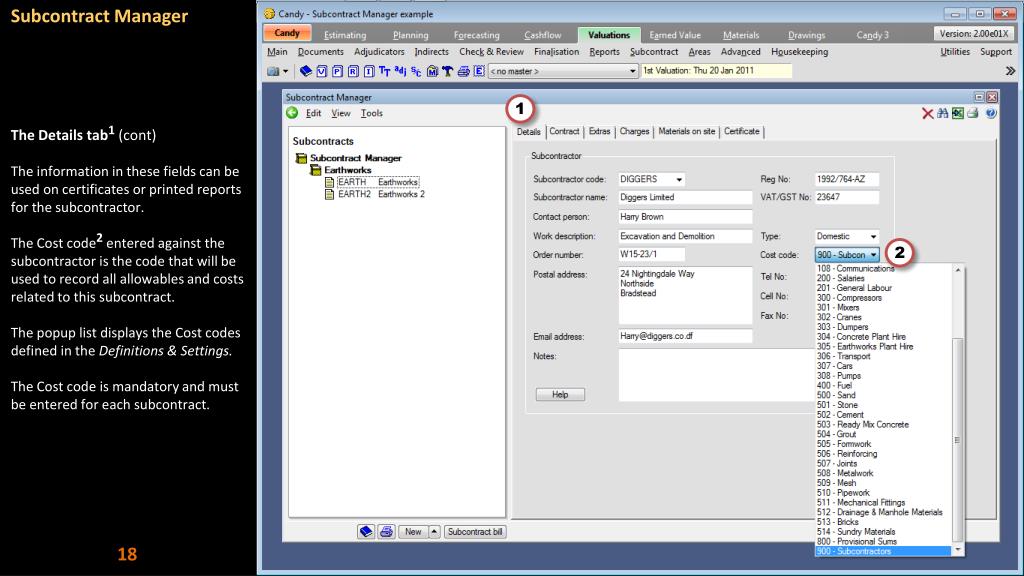Click the E document icon in the main toolbar
1024x576 pixels.
(479, 71)
